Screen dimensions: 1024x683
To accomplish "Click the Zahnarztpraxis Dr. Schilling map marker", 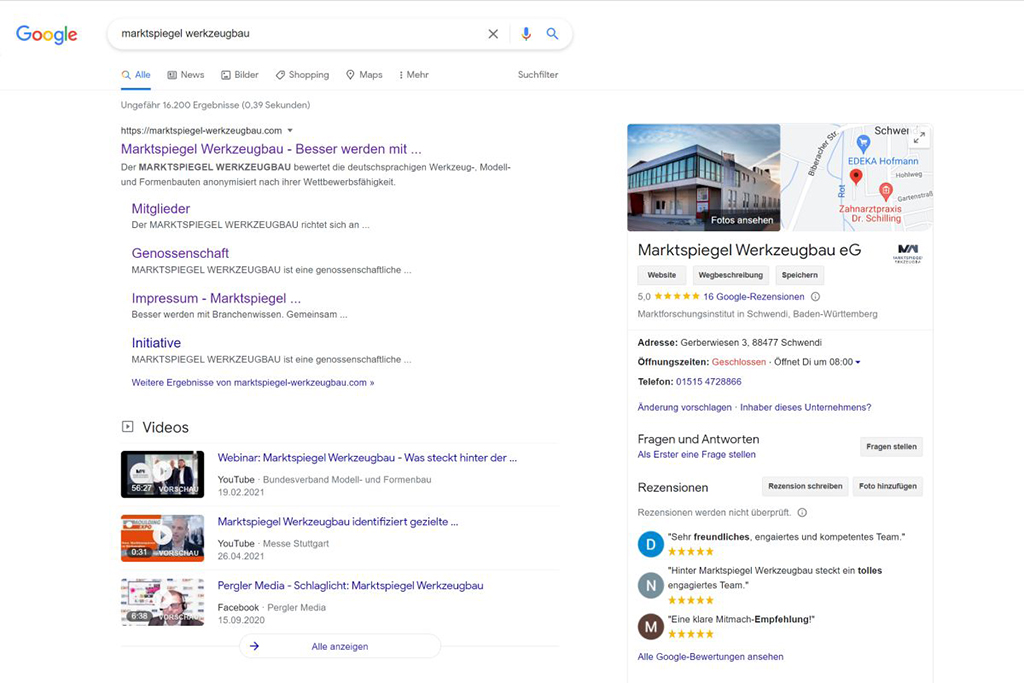I will click(886, 191).
